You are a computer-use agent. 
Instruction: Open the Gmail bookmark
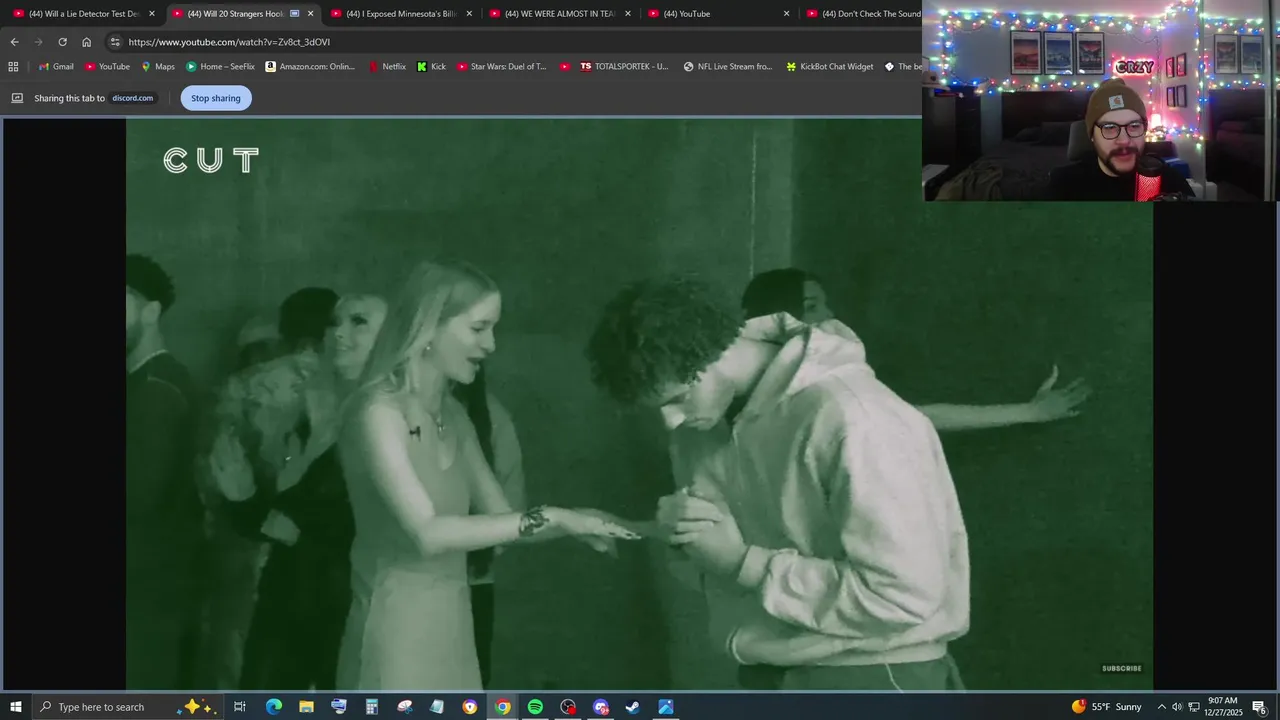click(x=56, y=66)
